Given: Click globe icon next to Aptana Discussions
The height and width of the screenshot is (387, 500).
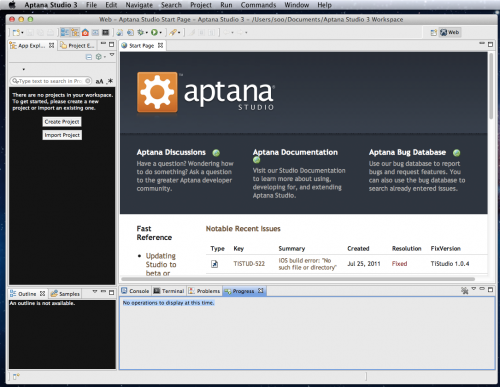Looking at the screenshot, I should click(216, 153).
